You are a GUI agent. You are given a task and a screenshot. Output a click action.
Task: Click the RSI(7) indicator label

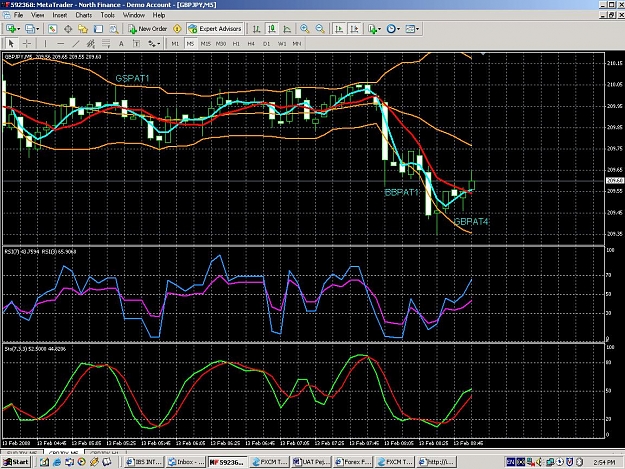[22, 251]
